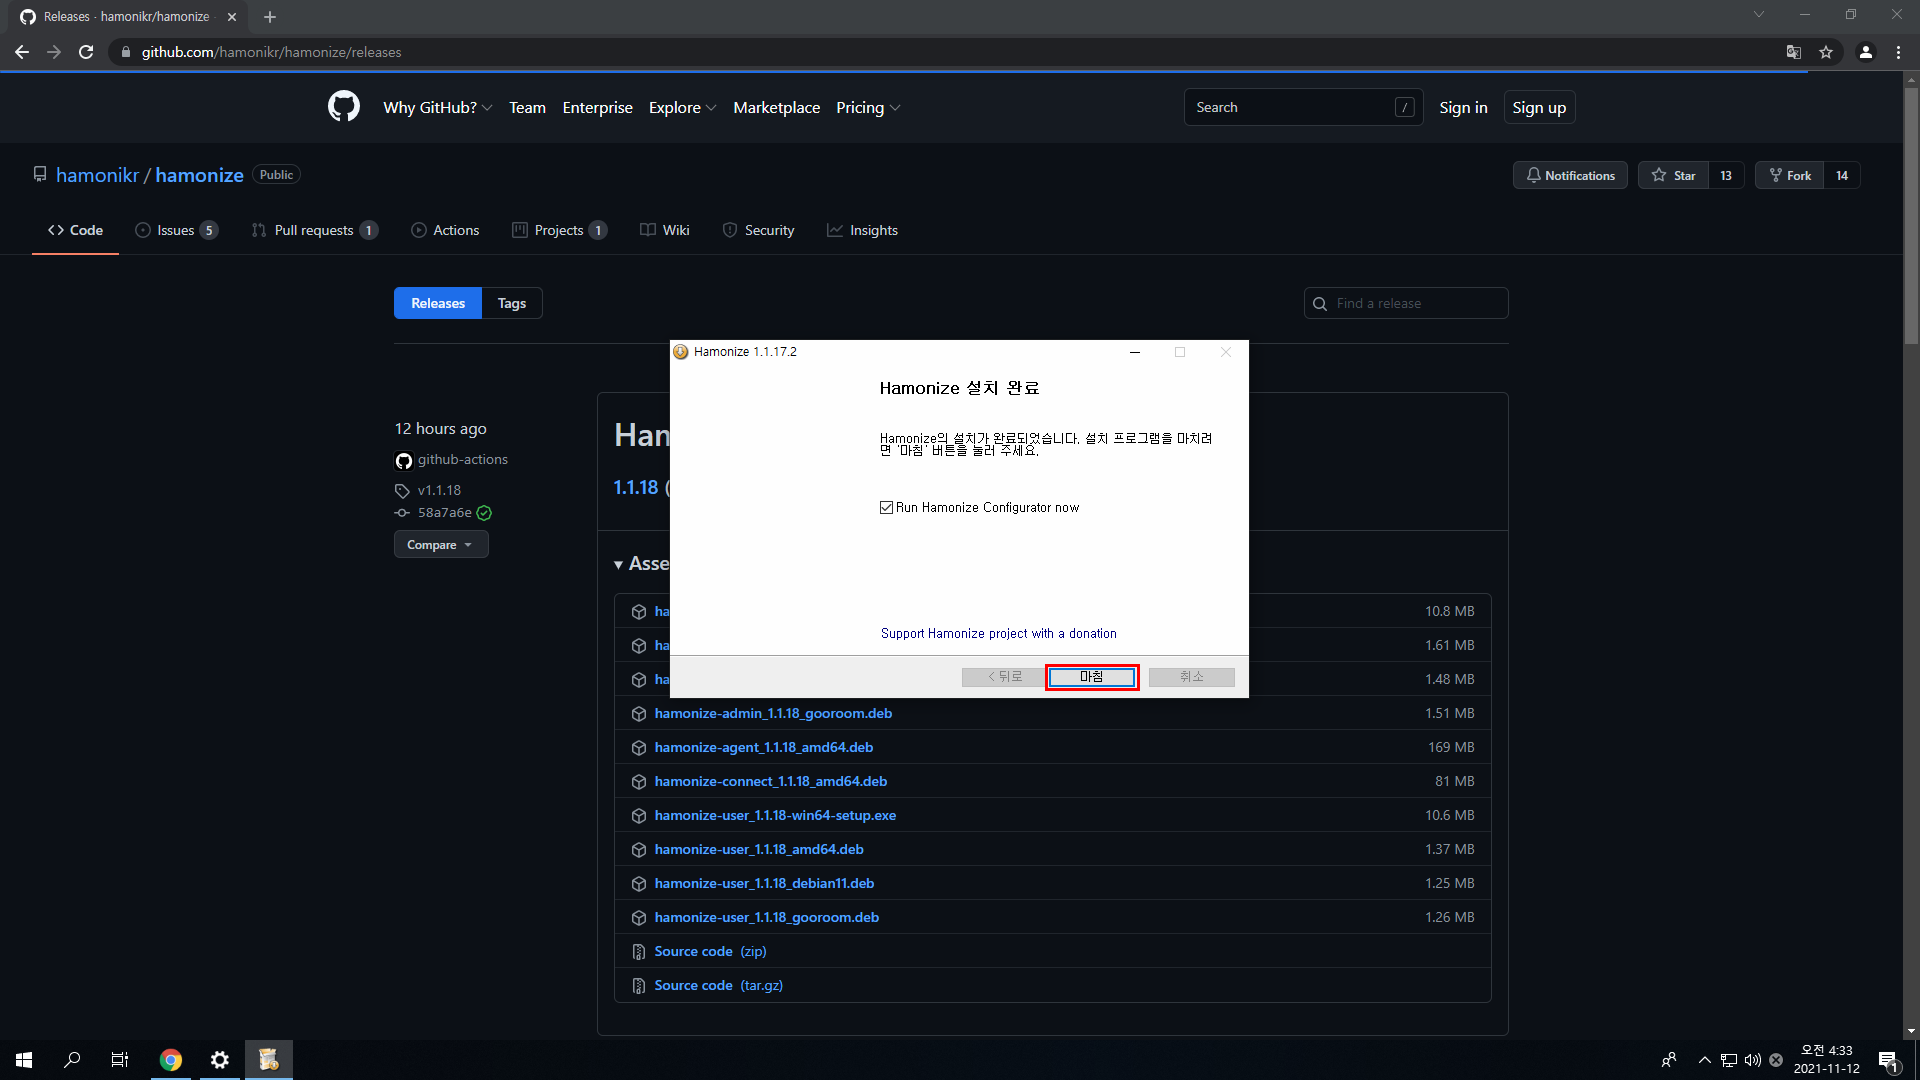Open the Team nav link
Screen dimensions: 1920x1080
527,107
